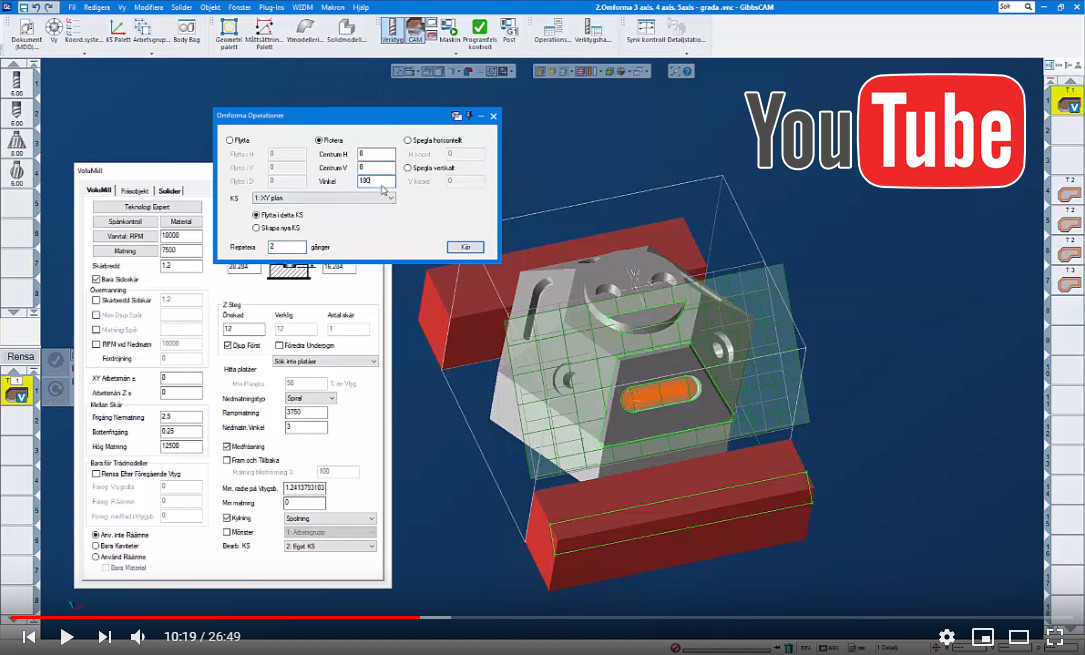Viewport: 1085px width, 655px height.
Task: Open the Solidmodellering icon
Action: [346, 28]
